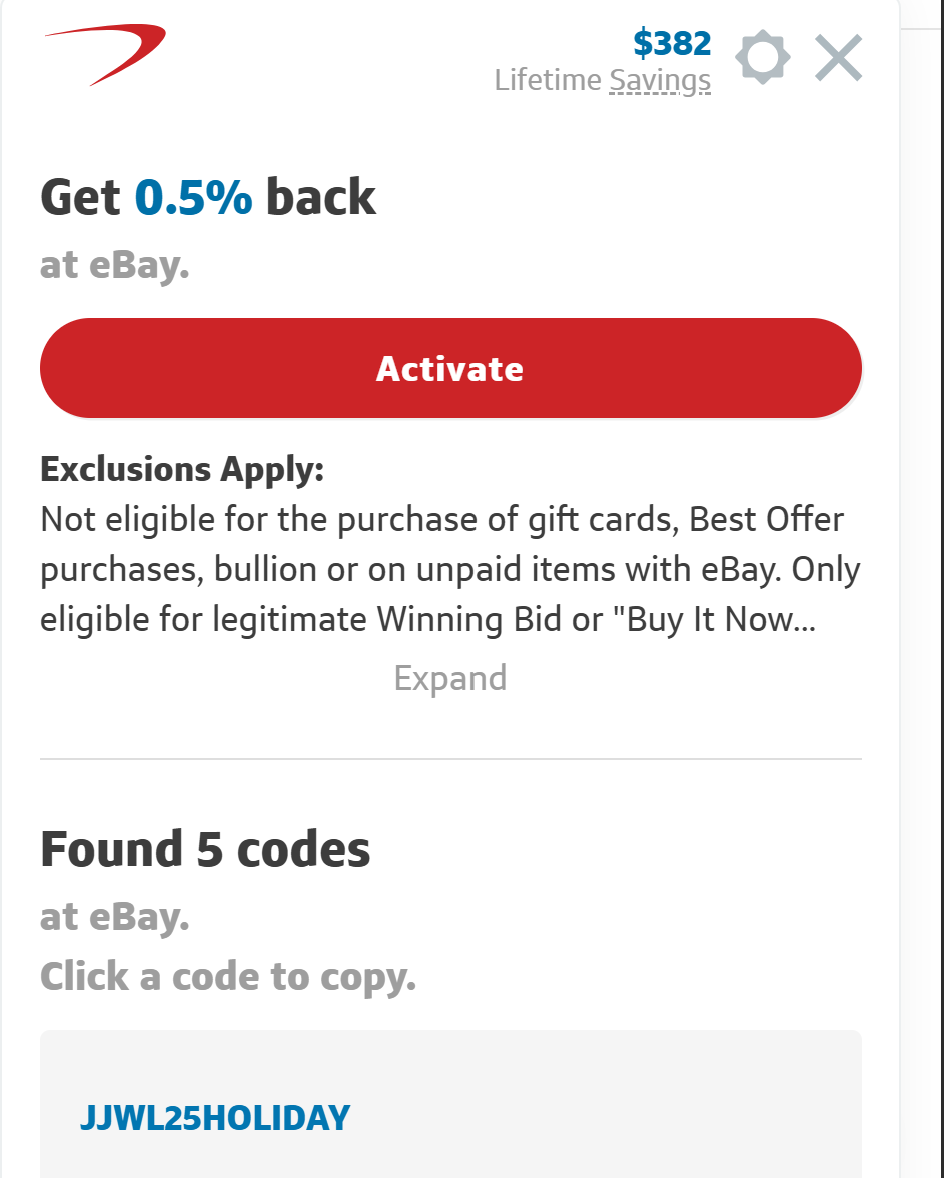944x1178 pixels.
Task: Click the 'Click a code to copy.' hint
Action: tap(228, 976)
